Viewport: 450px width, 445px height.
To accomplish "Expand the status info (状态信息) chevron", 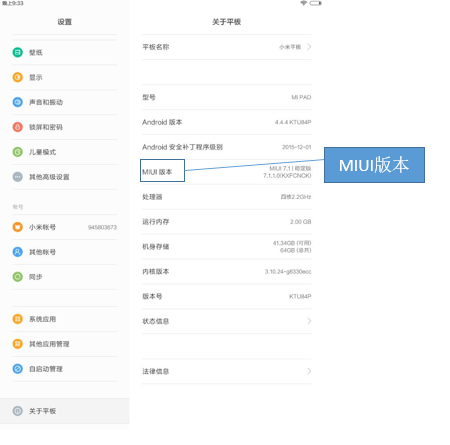I will tap(309, 321).
